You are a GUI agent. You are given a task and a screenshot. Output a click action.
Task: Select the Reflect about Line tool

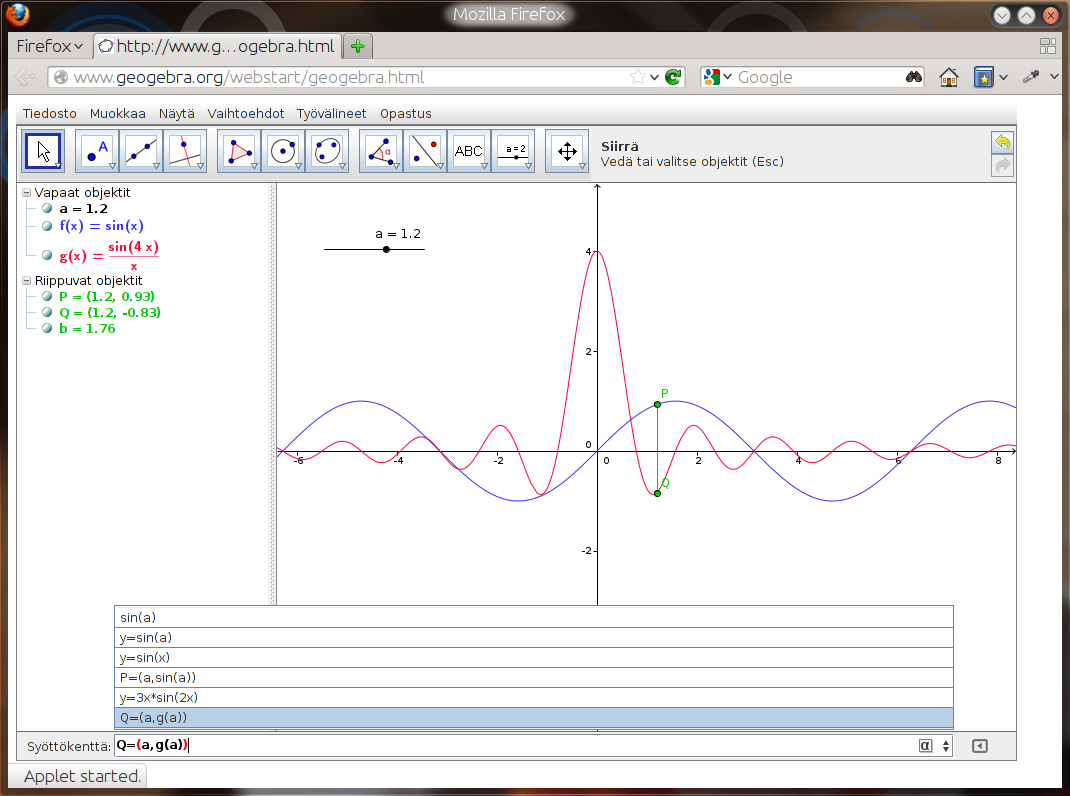(424, 151)
